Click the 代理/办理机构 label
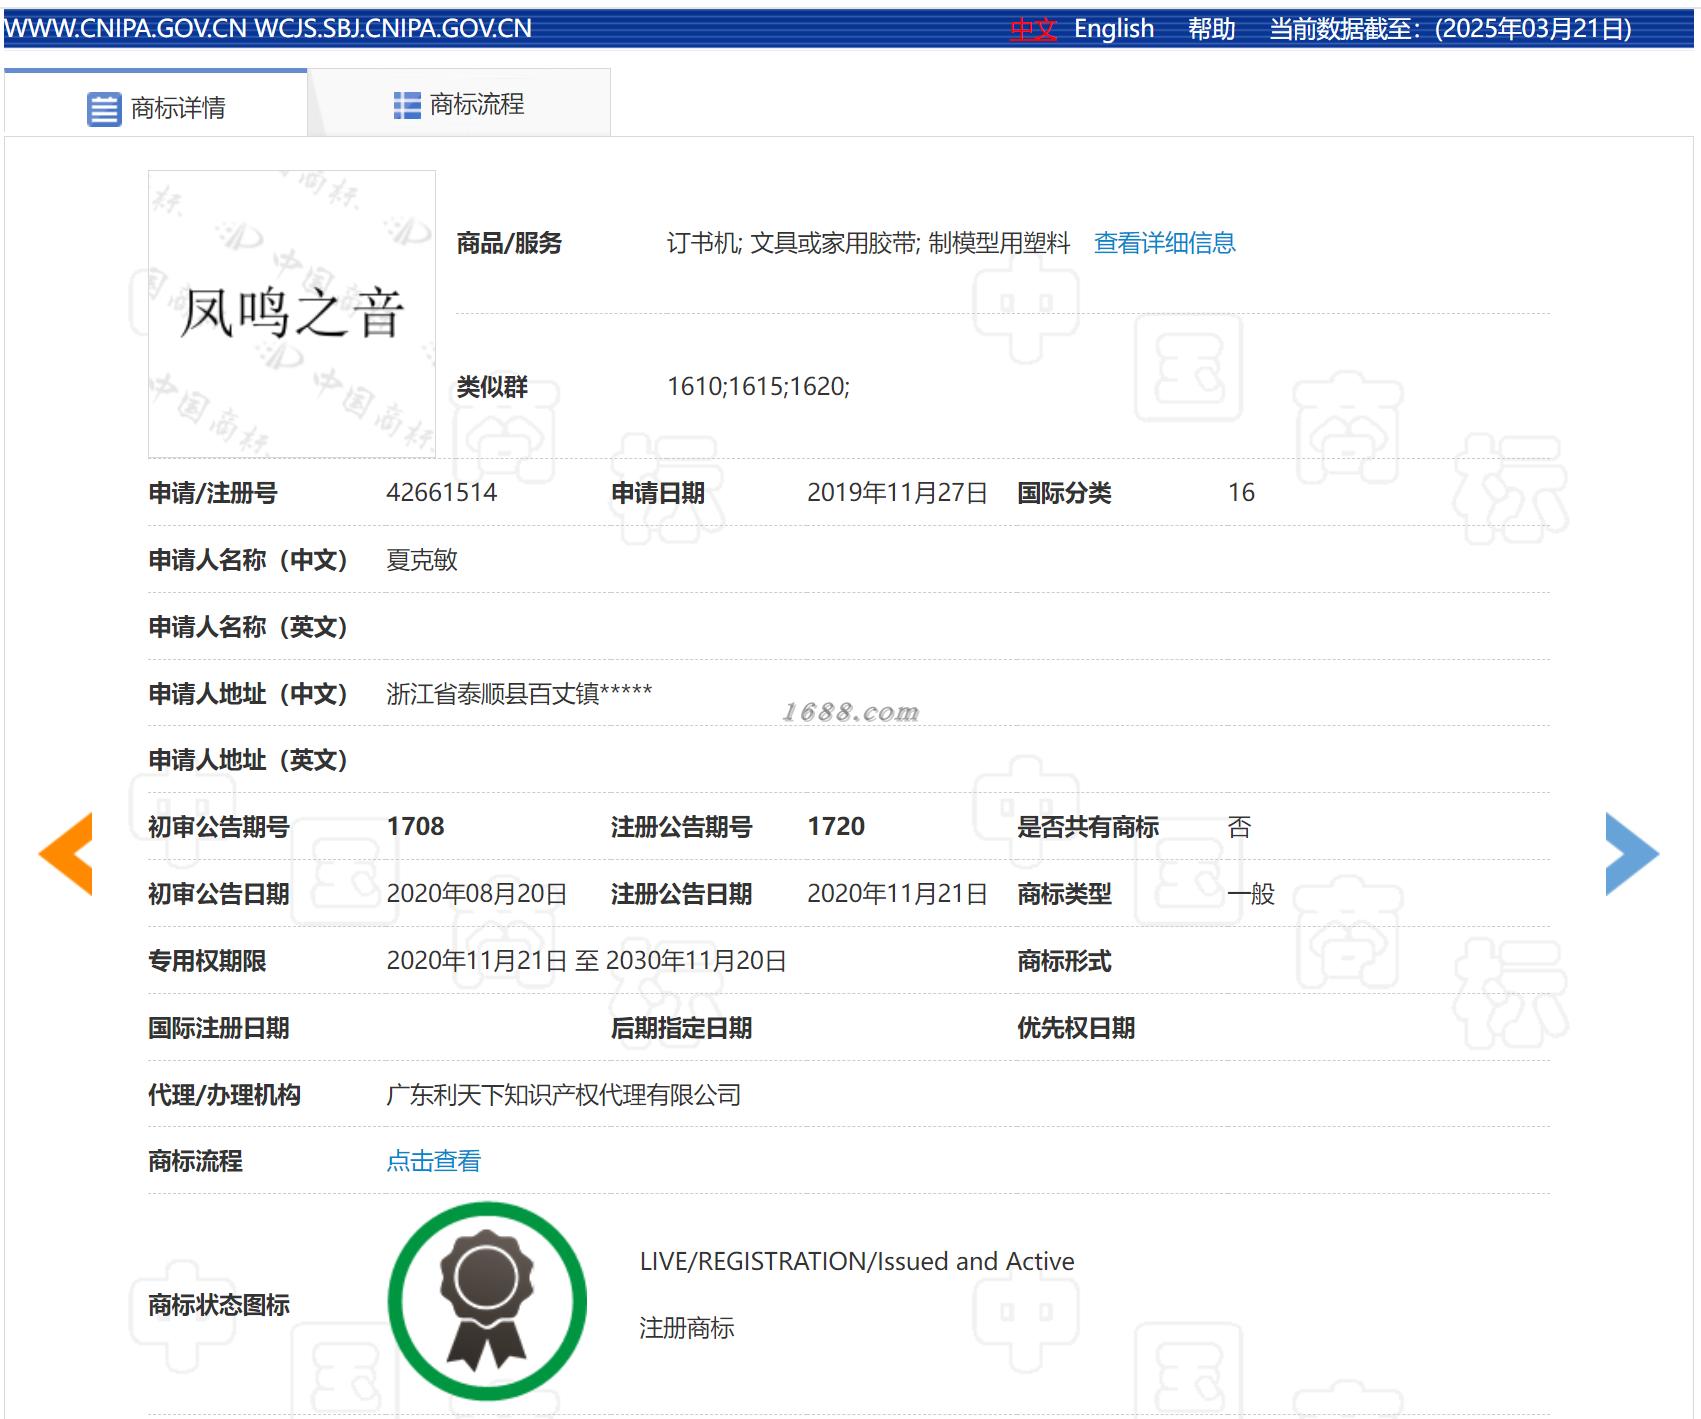 pyautogui.click(x=224, y=1095)
